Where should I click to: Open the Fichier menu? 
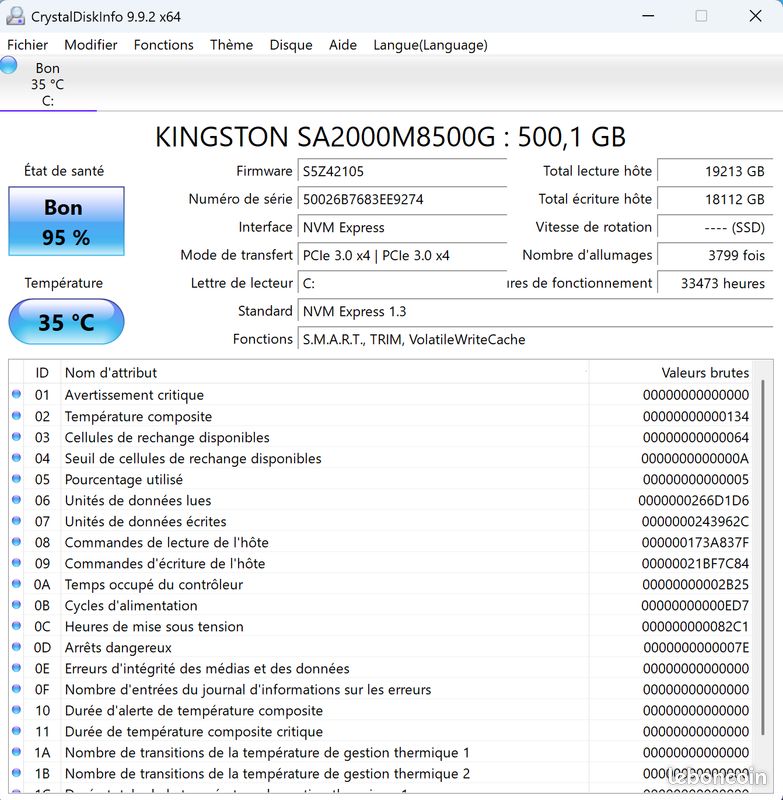(x=28, y=45)
